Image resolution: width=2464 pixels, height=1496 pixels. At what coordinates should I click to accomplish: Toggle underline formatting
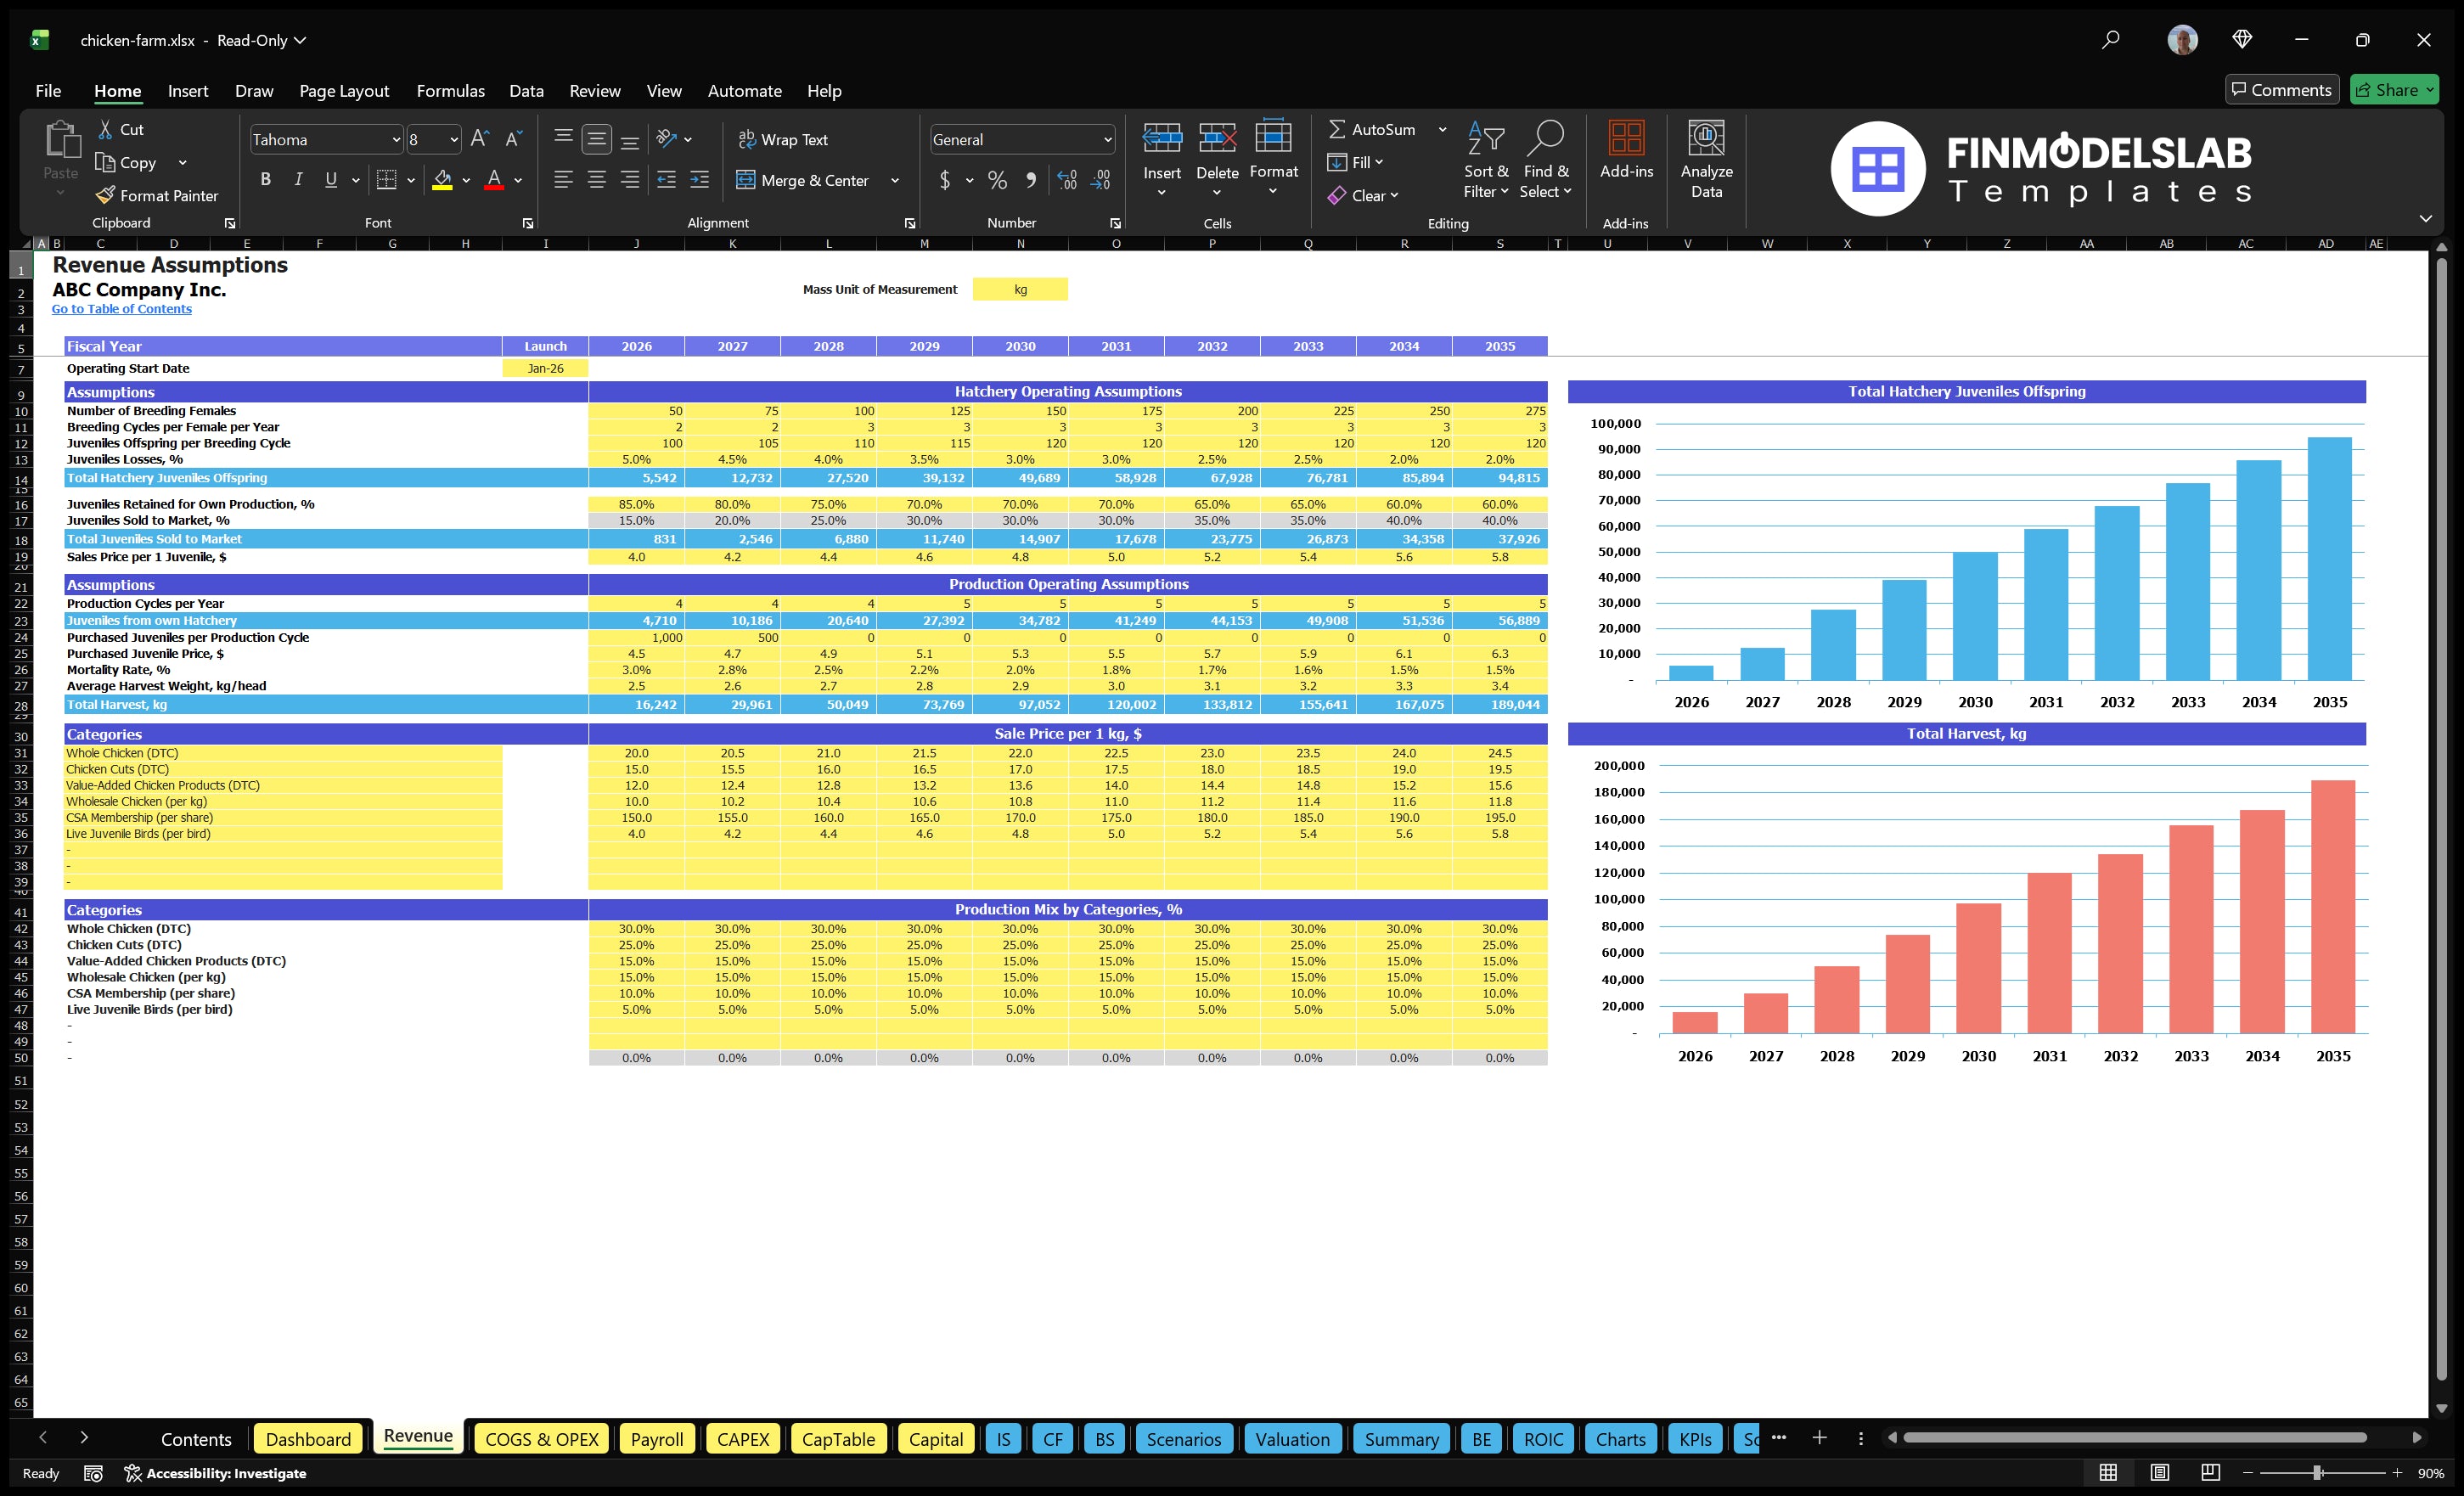tap(330, 180)
